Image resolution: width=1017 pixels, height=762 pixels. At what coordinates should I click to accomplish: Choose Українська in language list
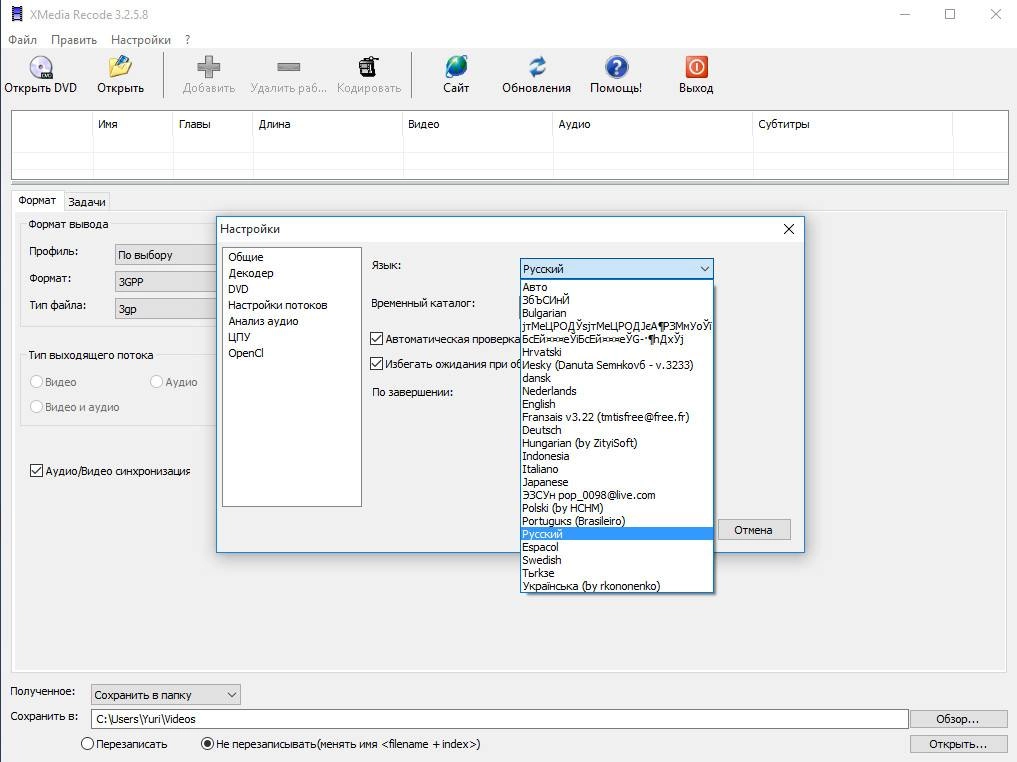(x=617, y=586)
